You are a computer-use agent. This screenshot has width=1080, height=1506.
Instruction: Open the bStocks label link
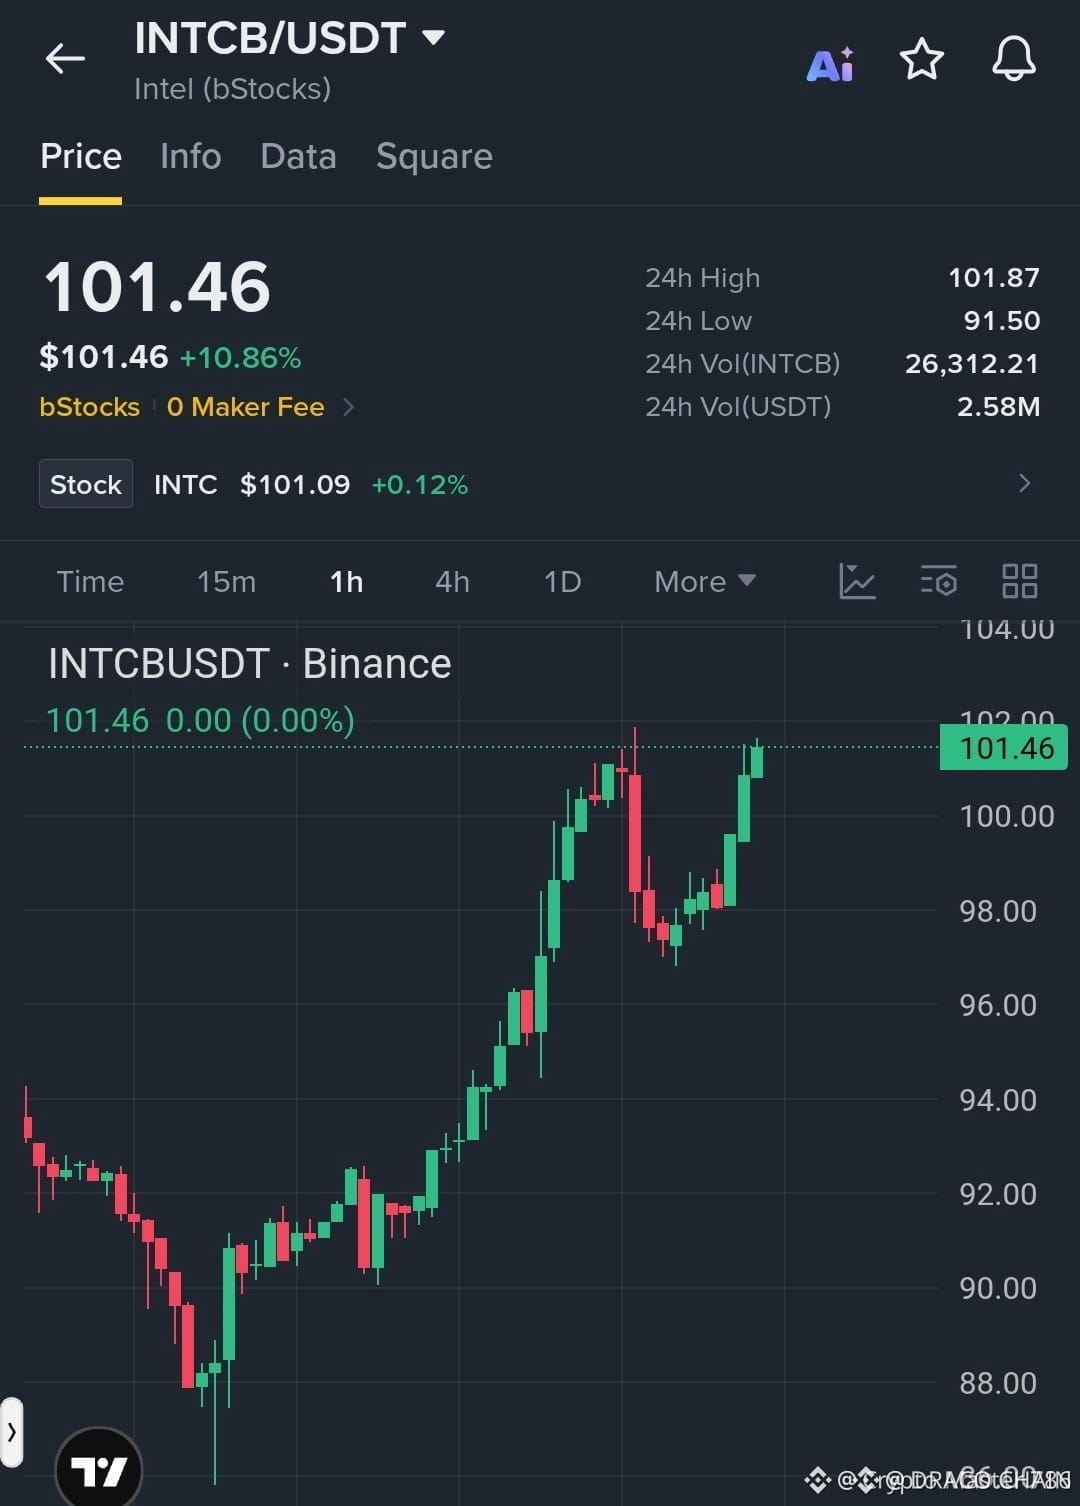pos(89,407)
